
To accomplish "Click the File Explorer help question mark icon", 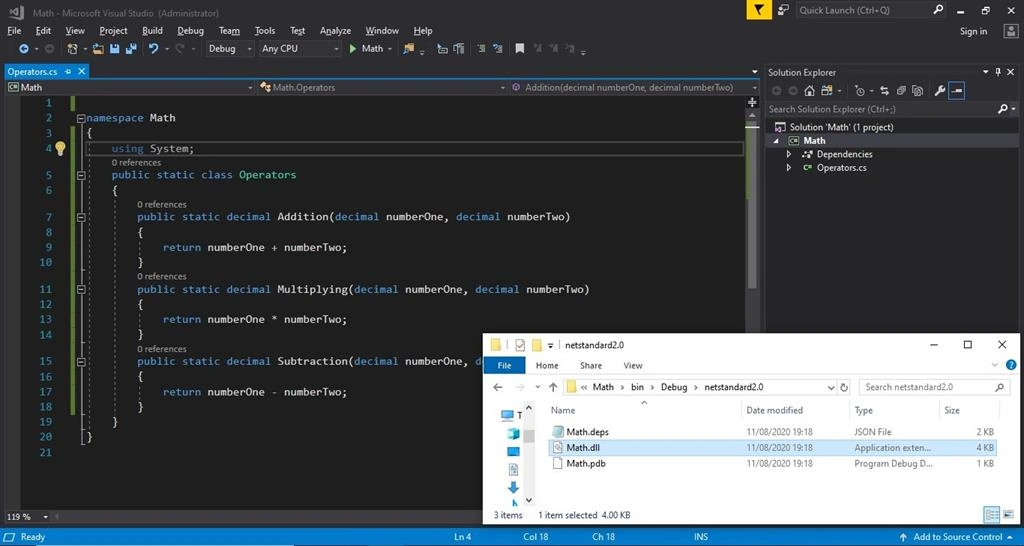I will [1011, 365].
